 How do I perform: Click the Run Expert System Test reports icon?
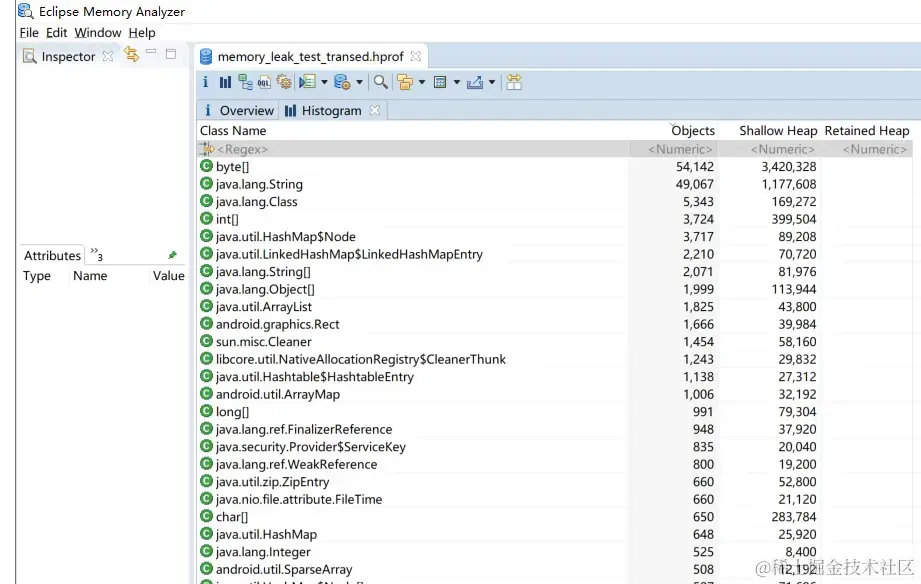point(307,82)
